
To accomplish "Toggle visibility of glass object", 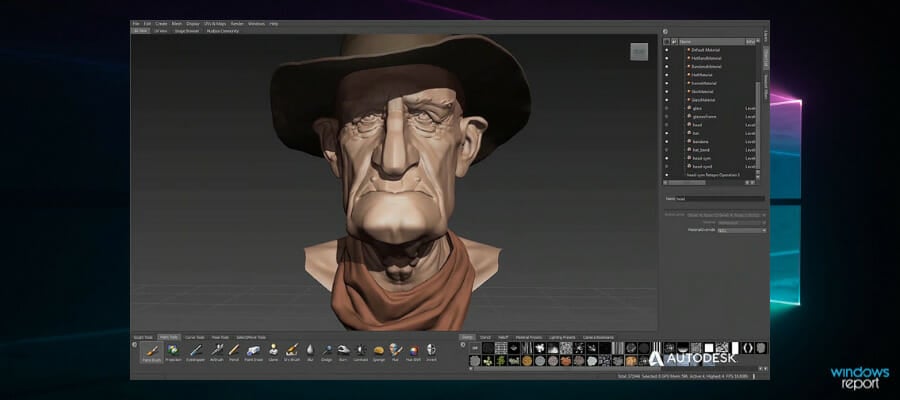I will (666, 108).
